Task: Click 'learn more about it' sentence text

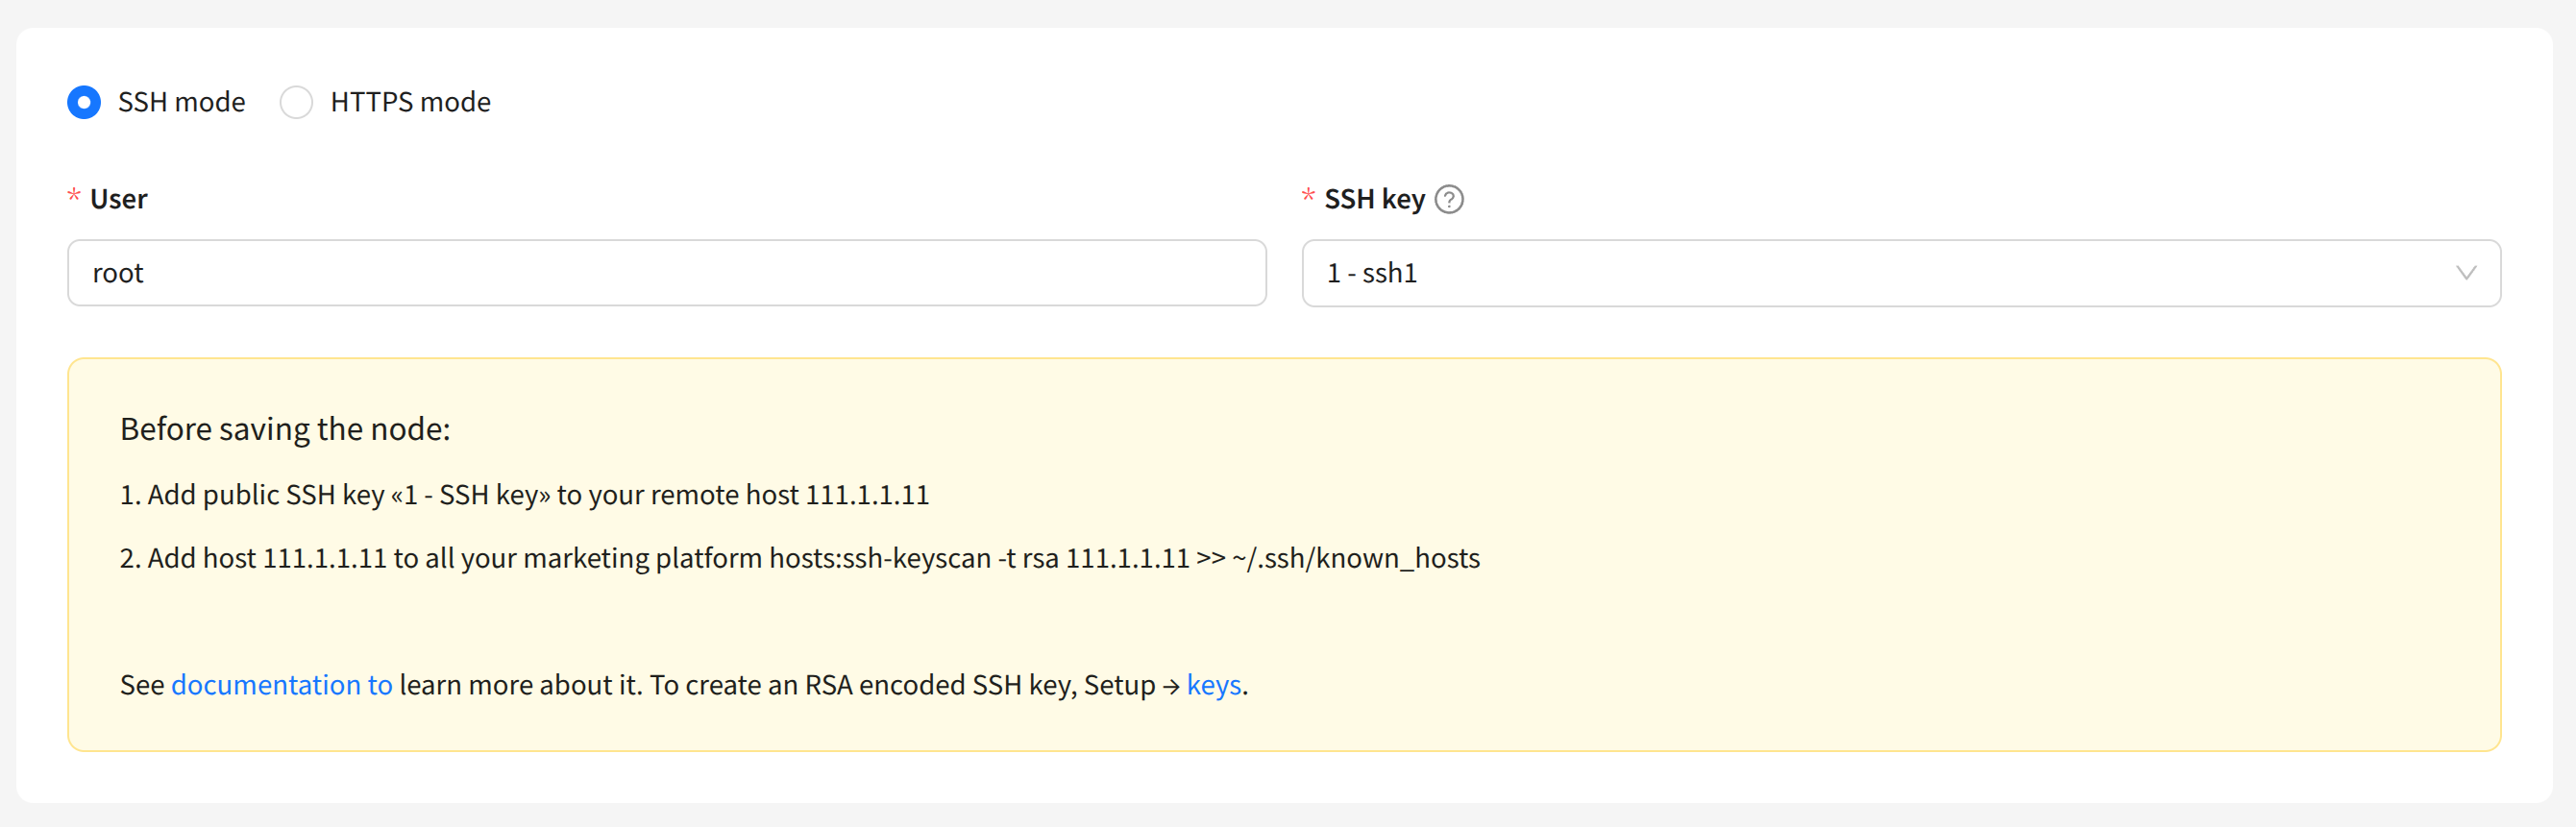Action: point(520,685)
